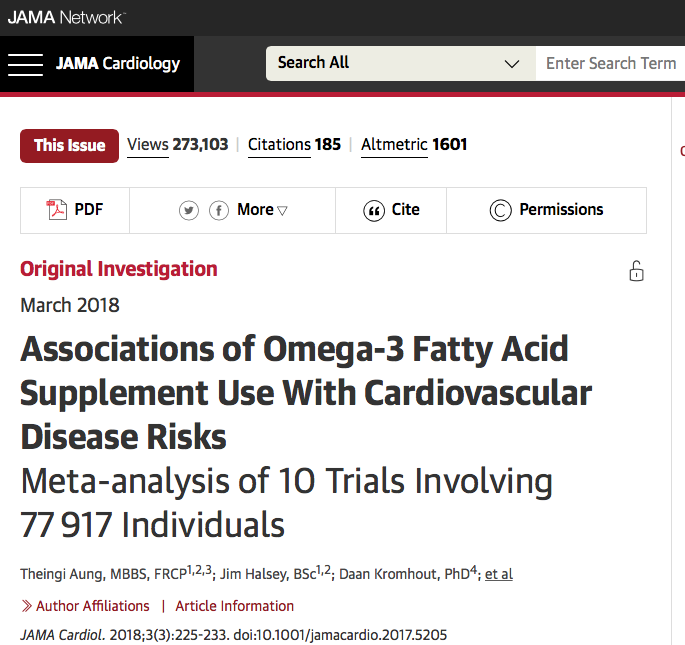The height and width of the screenshot is (645, 685).
Task: Click the PDF document icon
Action: click(57, 210)
